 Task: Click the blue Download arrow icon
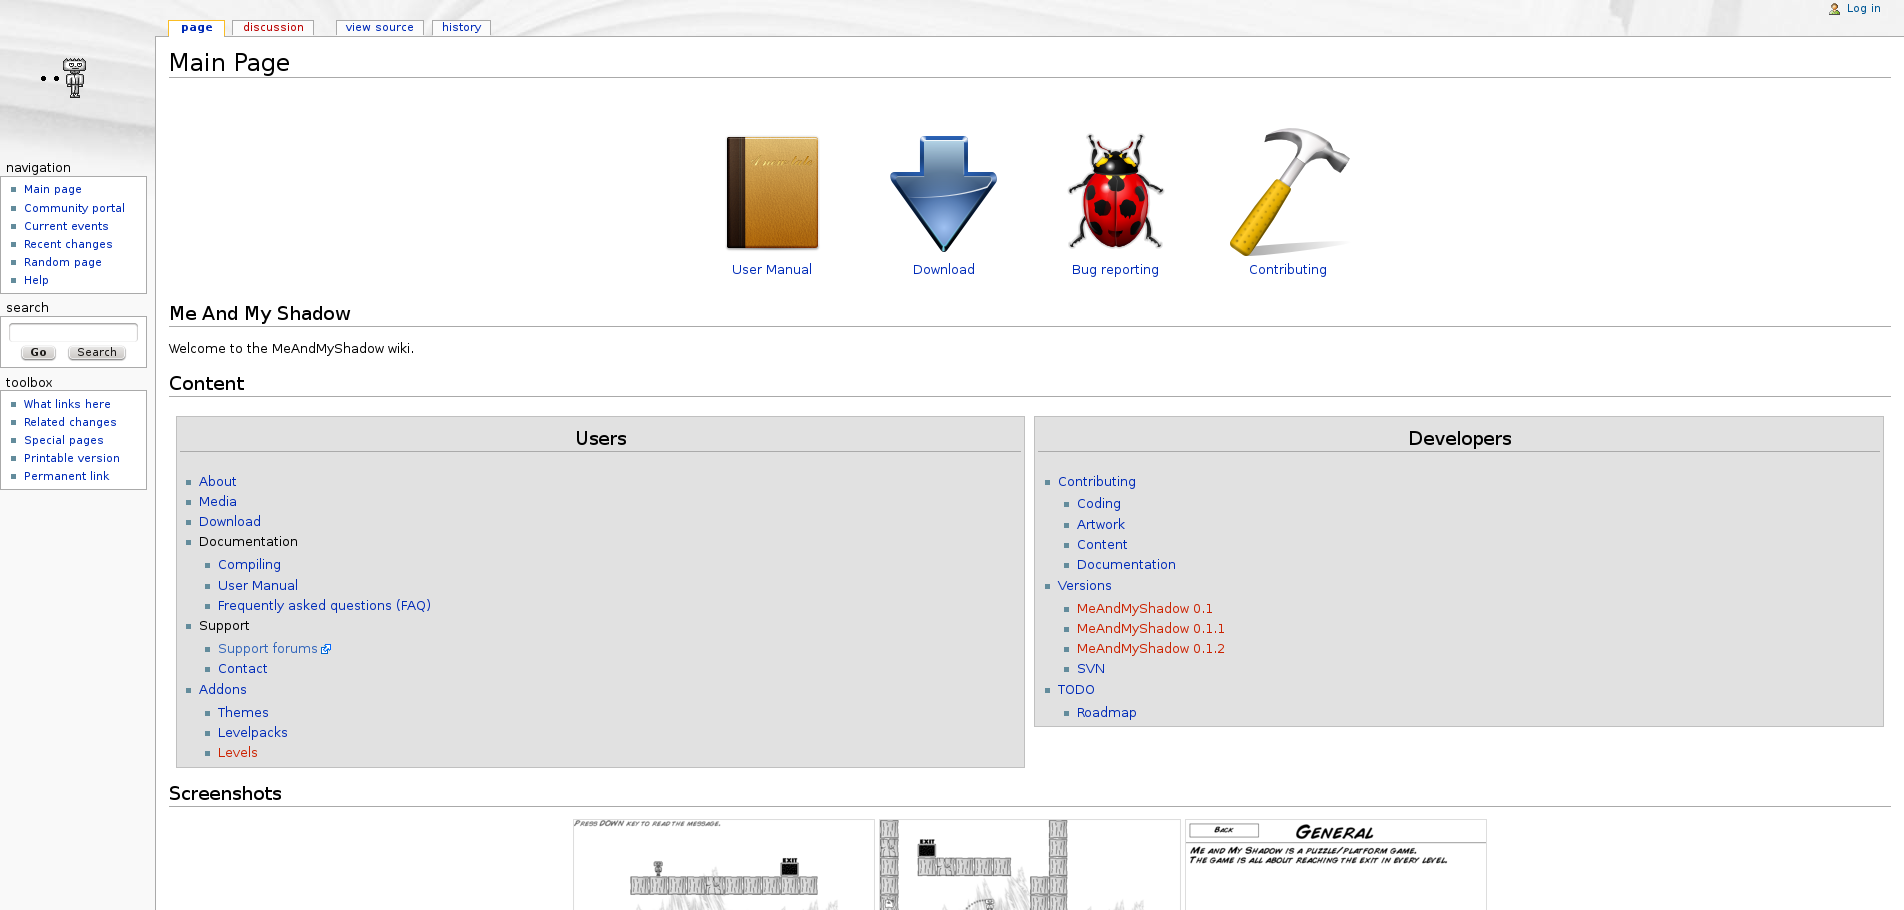click(x=943, y=192)
